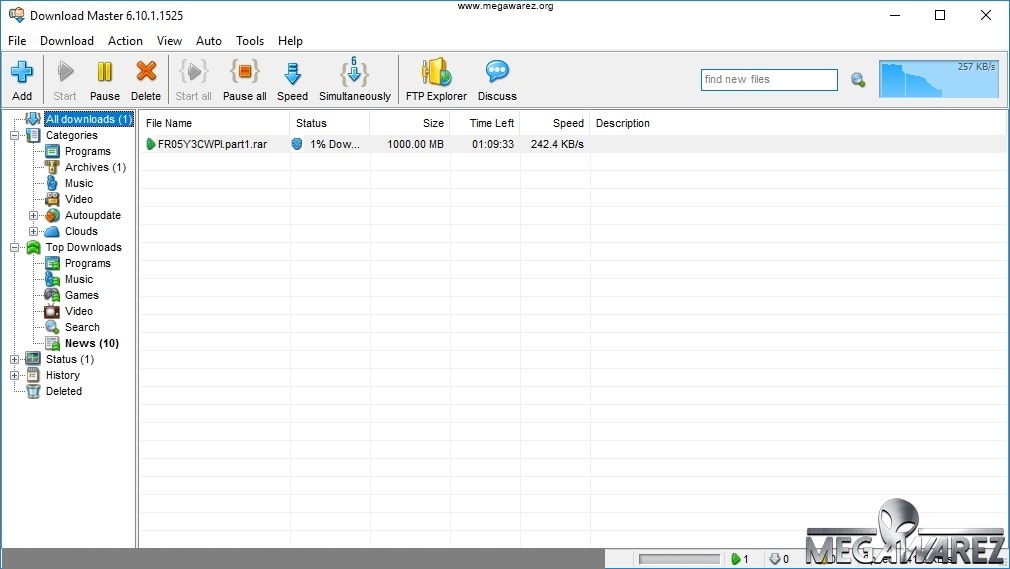This screenshot has height=569, width=1010.
Task: Open the View menu
Action: [x=169, y=41]
